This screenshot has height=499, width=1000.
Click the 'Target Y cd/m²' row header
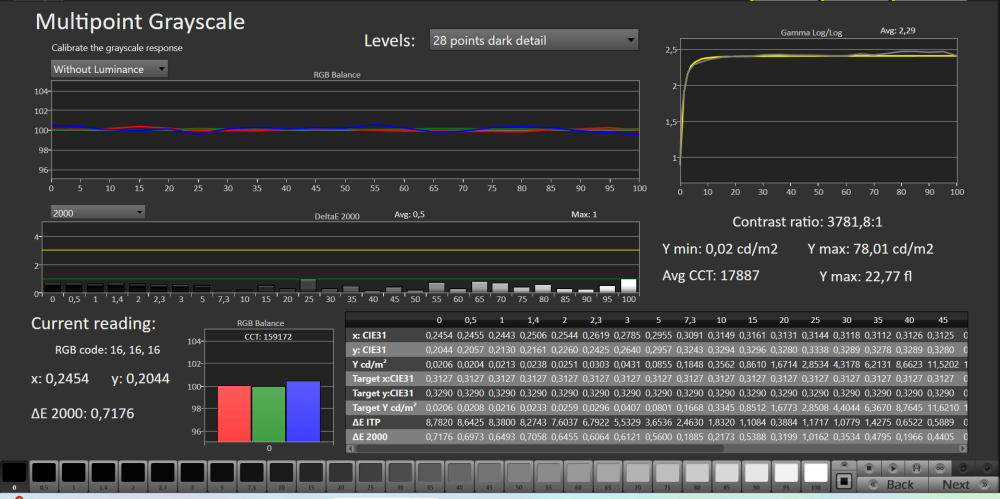pos(385,407)
